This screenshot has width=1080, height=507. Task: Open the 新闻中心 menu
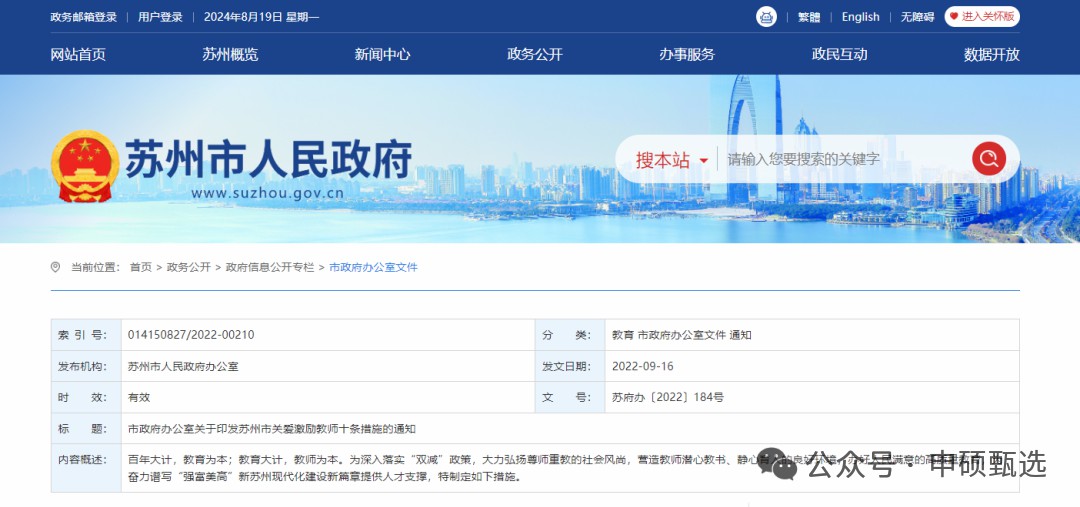click(x=382, y=54)
